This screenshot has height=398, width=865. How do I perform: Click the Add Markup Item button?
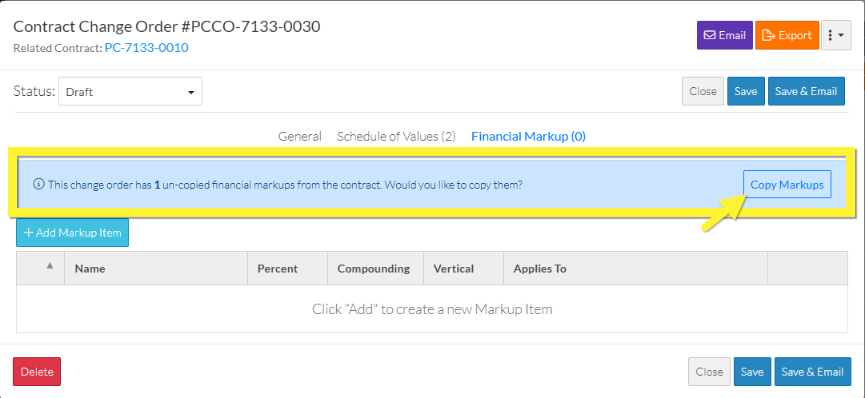coord(72,233)
